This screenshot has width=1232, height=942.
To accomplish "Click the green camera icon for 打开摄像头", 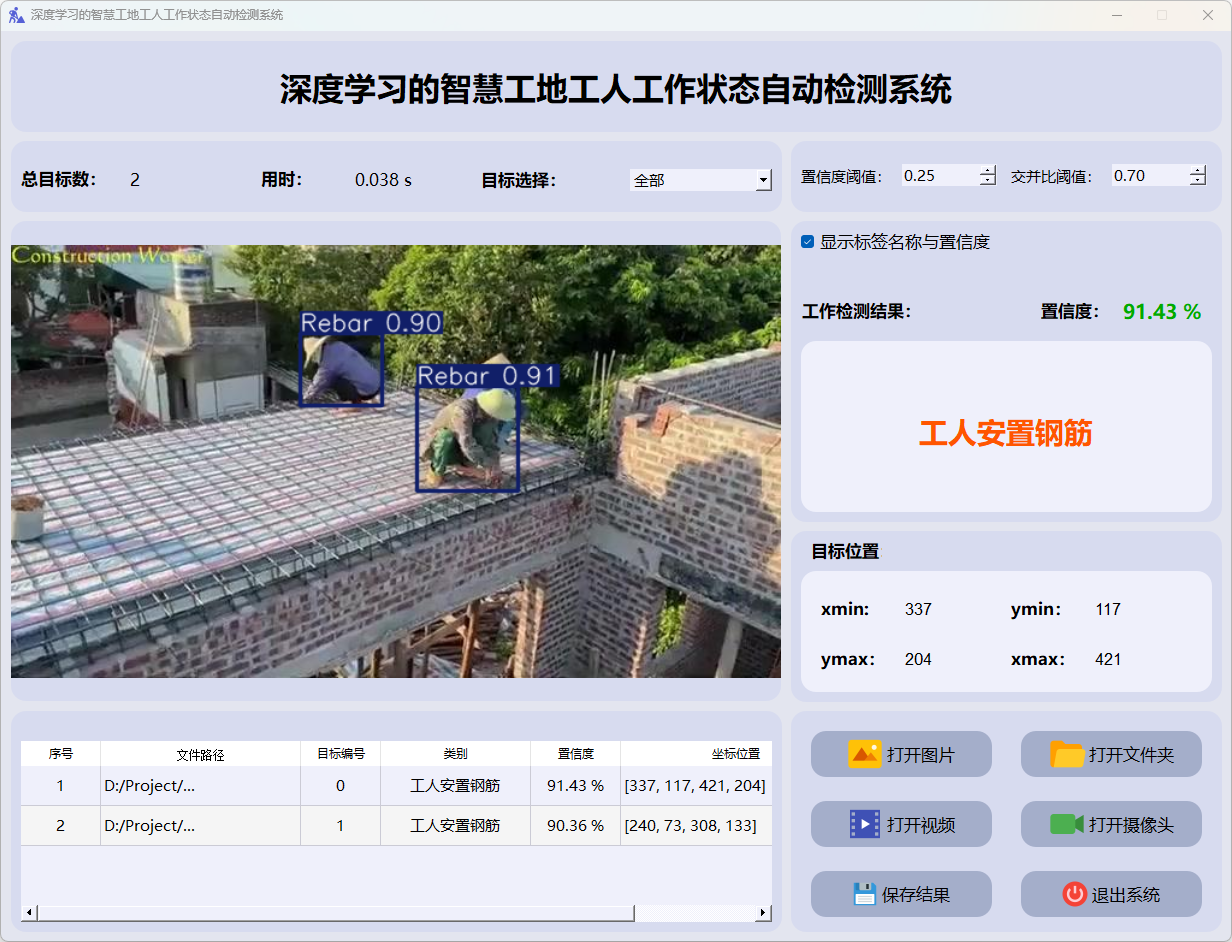I will point(1067,824).
